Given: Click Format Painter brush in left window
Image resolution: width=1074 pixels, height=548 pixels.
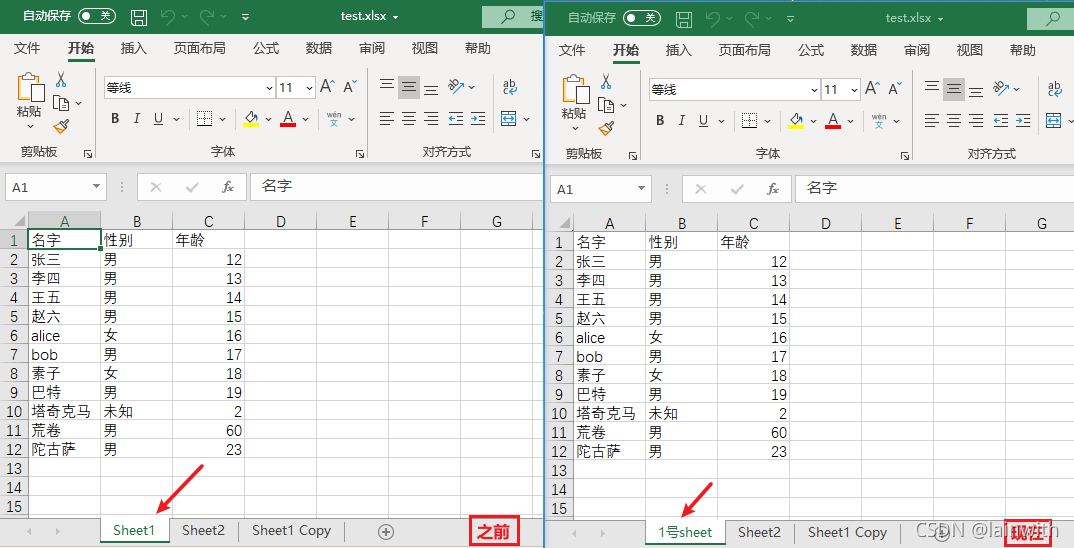Looking at the screenshot, I should (61, 126).
